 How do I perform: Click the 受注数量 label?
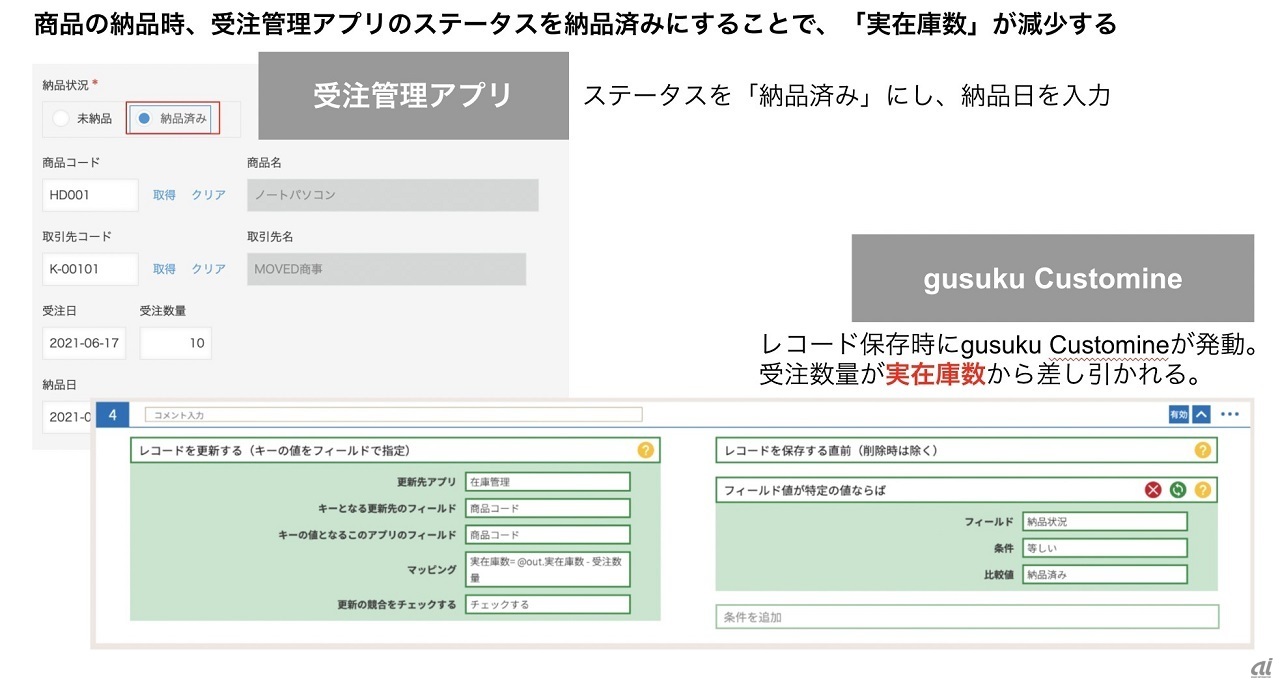163,311
